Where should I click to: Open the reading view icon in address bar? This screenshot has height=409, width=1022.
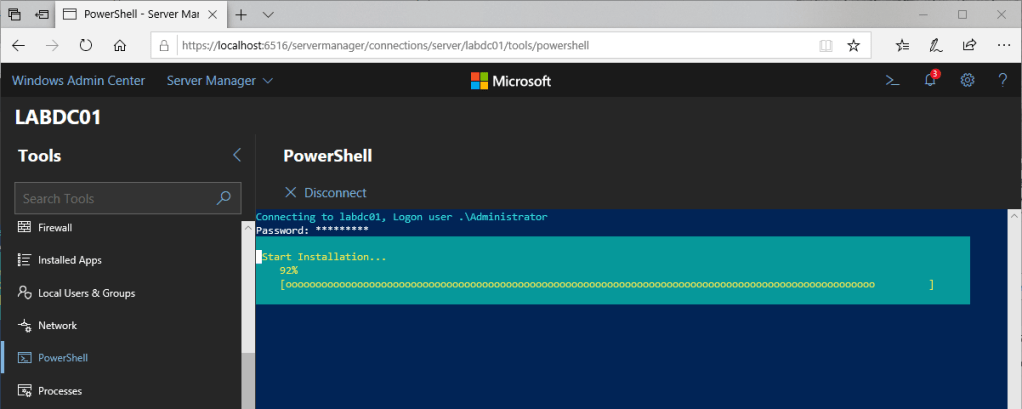pos(825,45)
